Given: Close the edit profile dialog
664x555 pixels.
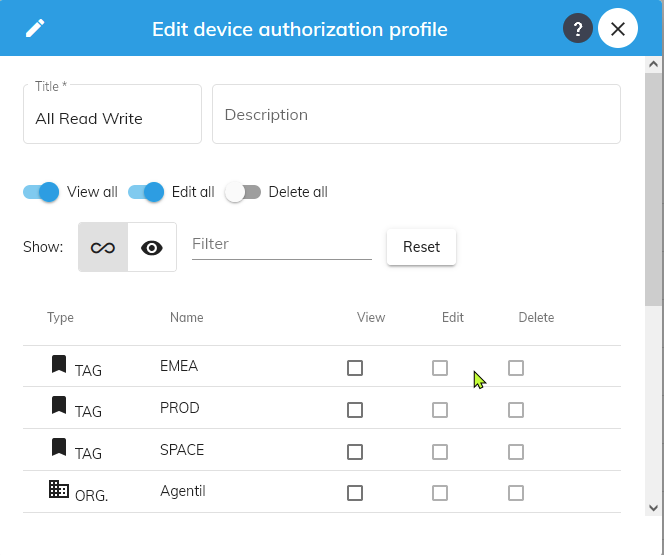Looking at the screenshot, I should coord(618,29).
